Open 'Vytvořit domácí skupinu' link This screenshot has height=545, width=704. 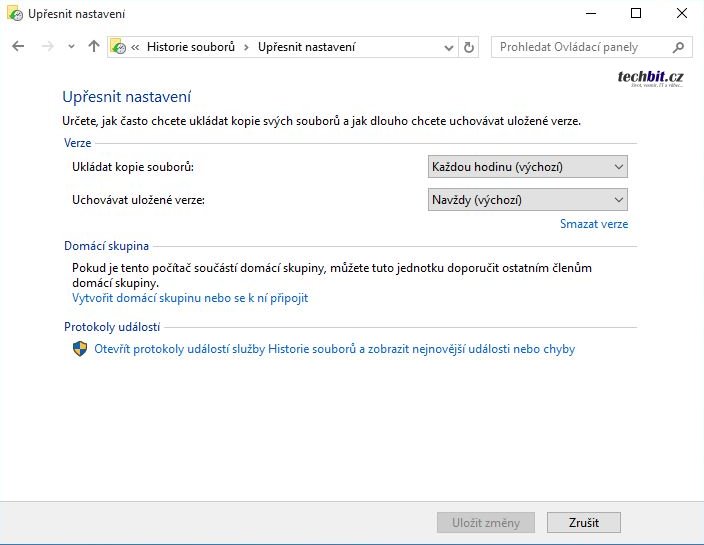[x=190, y=298]
